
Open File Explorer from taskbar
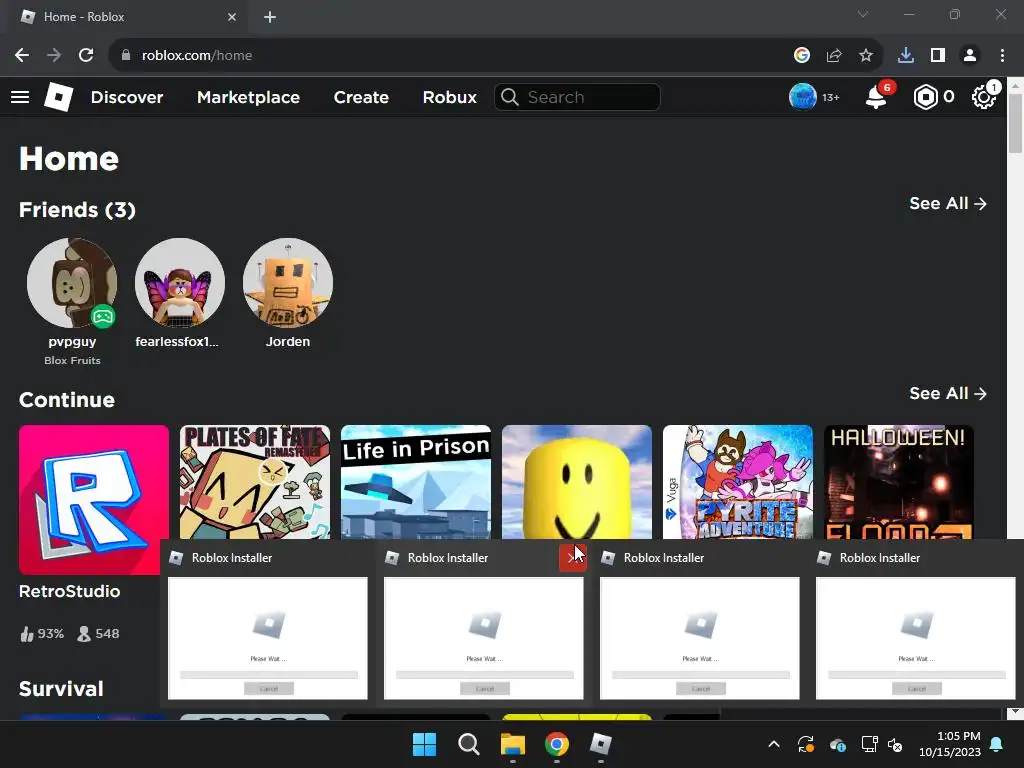pos(513,744)
